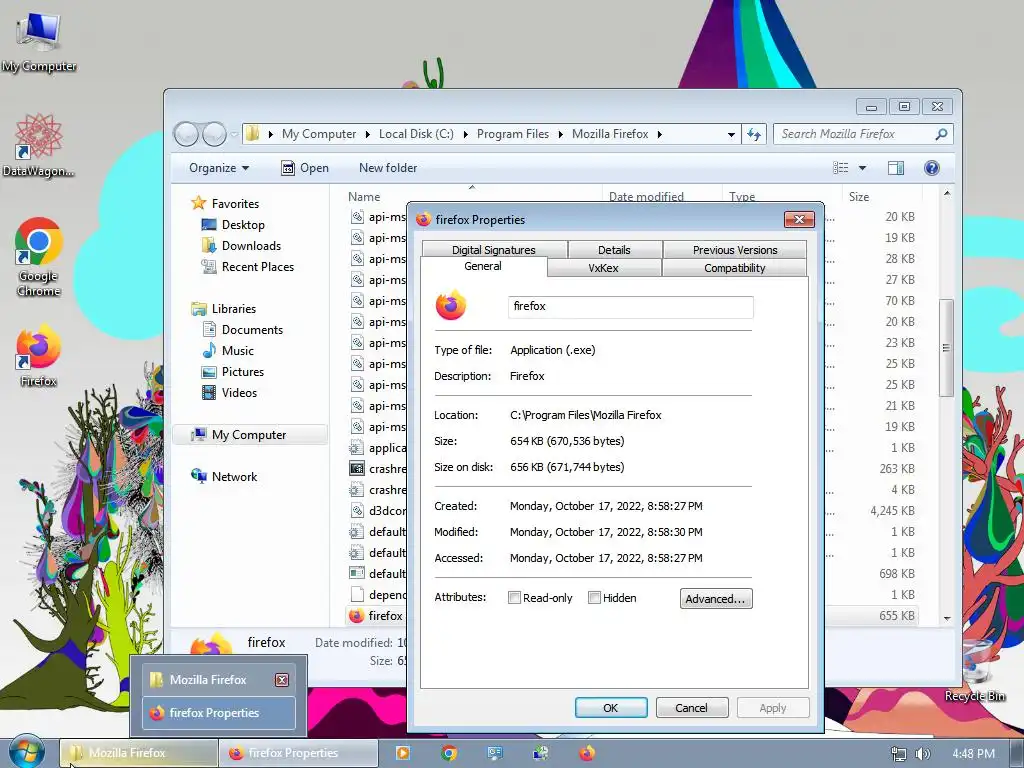Select the d3dcompiler file icon
The image size is (1024, 768).
[357, 510]
